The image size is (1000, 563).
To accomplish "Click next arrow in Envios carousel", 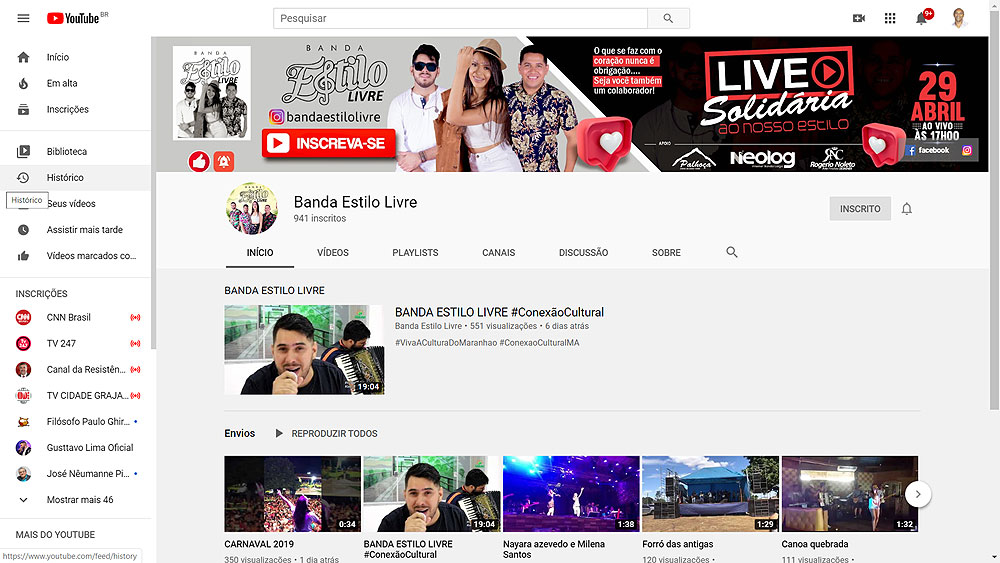I will [918, 494].
